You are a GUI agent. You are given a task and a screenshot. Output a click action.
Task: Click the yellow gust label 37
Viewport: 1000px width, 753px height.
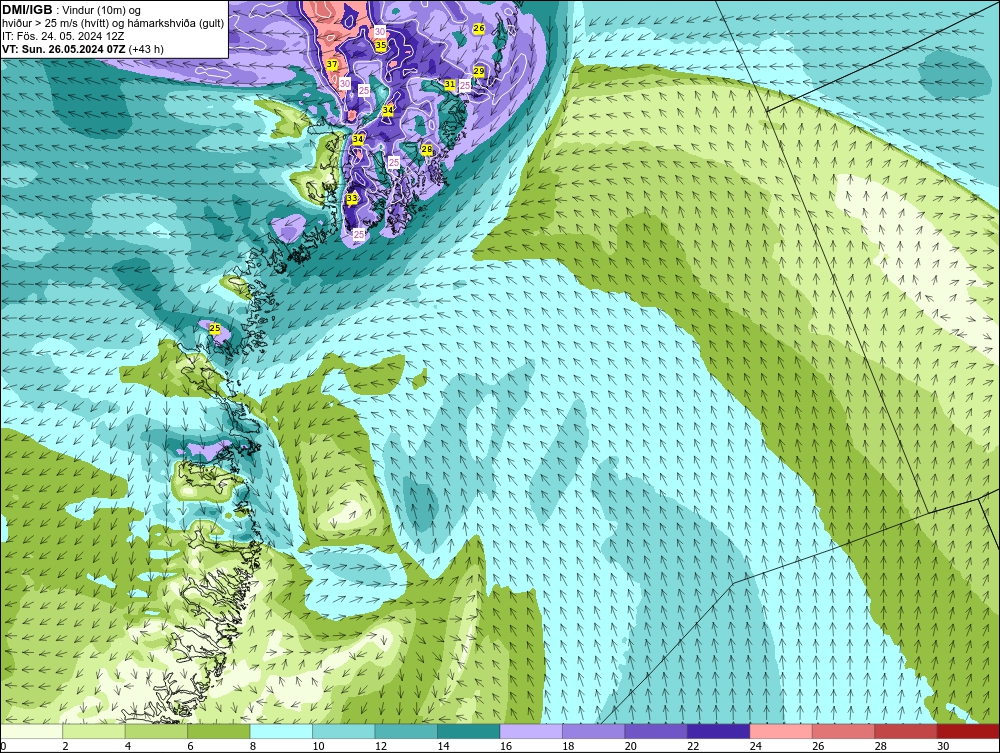pos(332,64)
